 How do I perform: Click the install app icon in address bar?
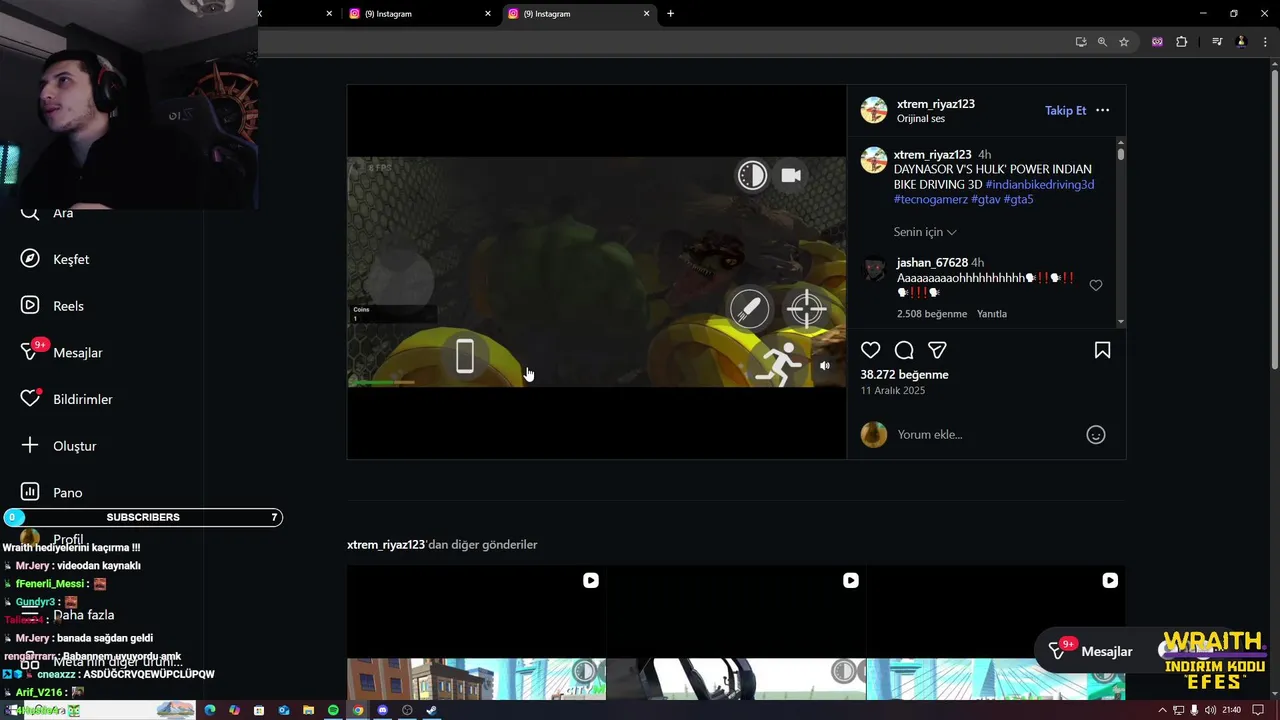[1081, 42]
